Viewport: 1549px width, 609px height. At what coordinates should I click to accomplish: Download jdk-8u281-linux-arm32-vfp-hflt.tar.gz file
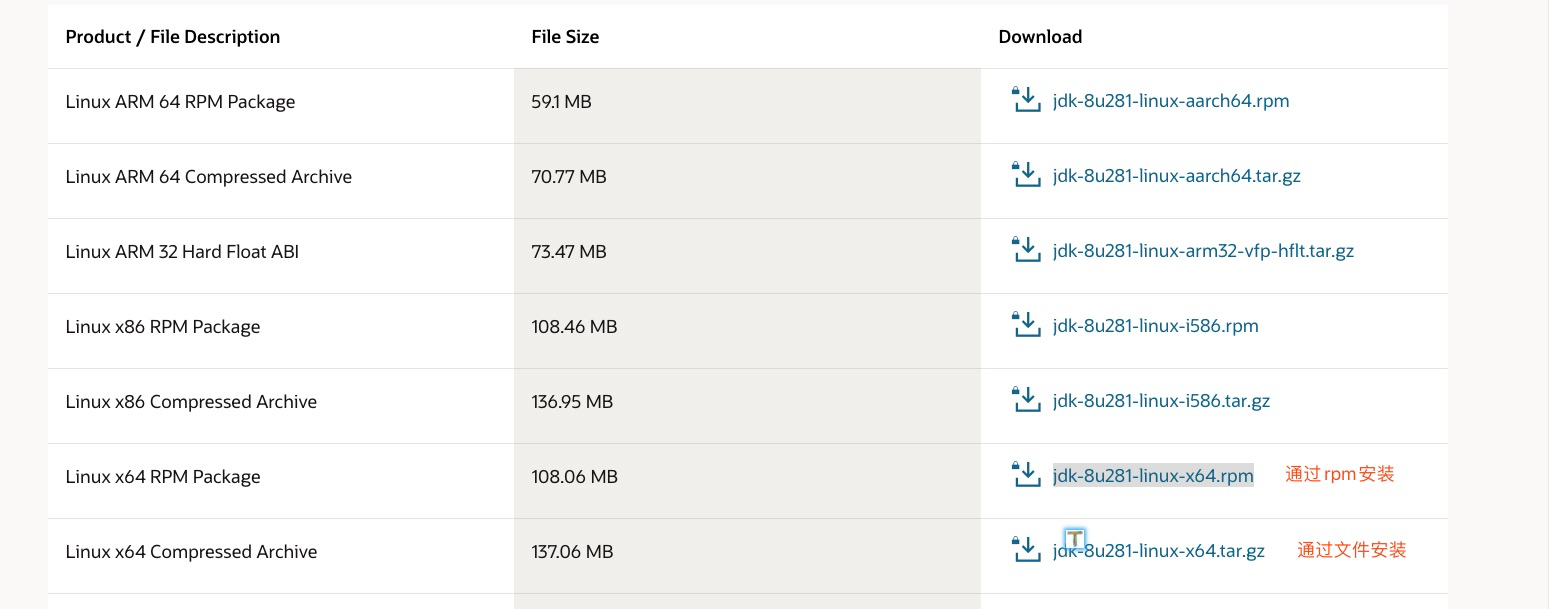tap(1203, 251)
